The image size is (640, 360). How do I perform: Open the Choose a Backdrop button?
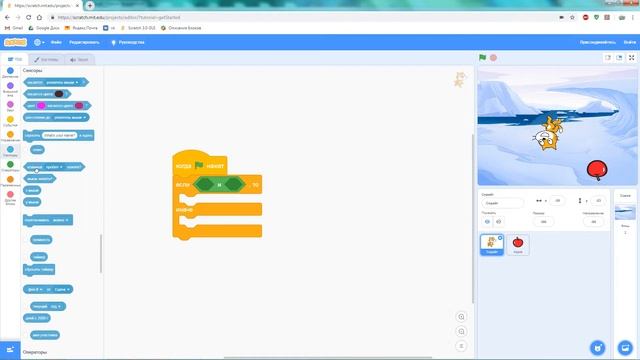click(x=625, y=348)
